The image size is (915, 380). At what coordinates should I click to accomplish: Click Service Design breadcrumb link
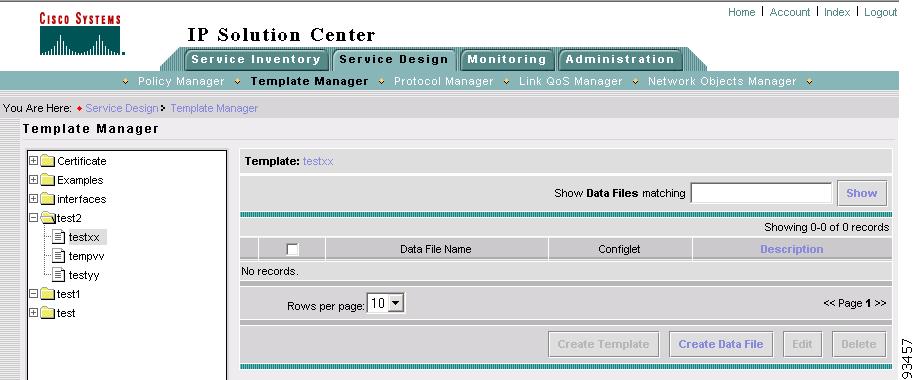(121, 108)
